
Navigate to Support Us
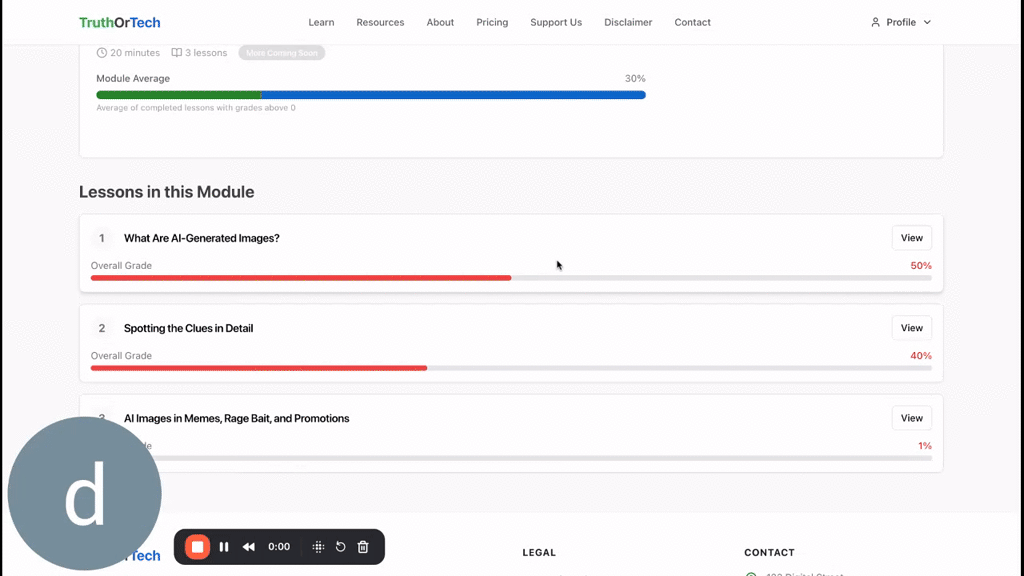pos(556,22)
